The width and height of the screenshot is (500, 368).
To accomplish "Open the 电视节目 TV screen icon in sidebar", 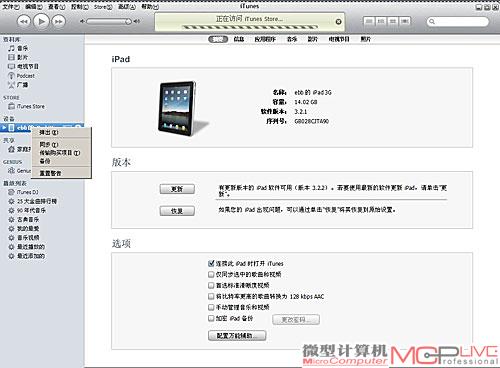I will coord(11,66).
